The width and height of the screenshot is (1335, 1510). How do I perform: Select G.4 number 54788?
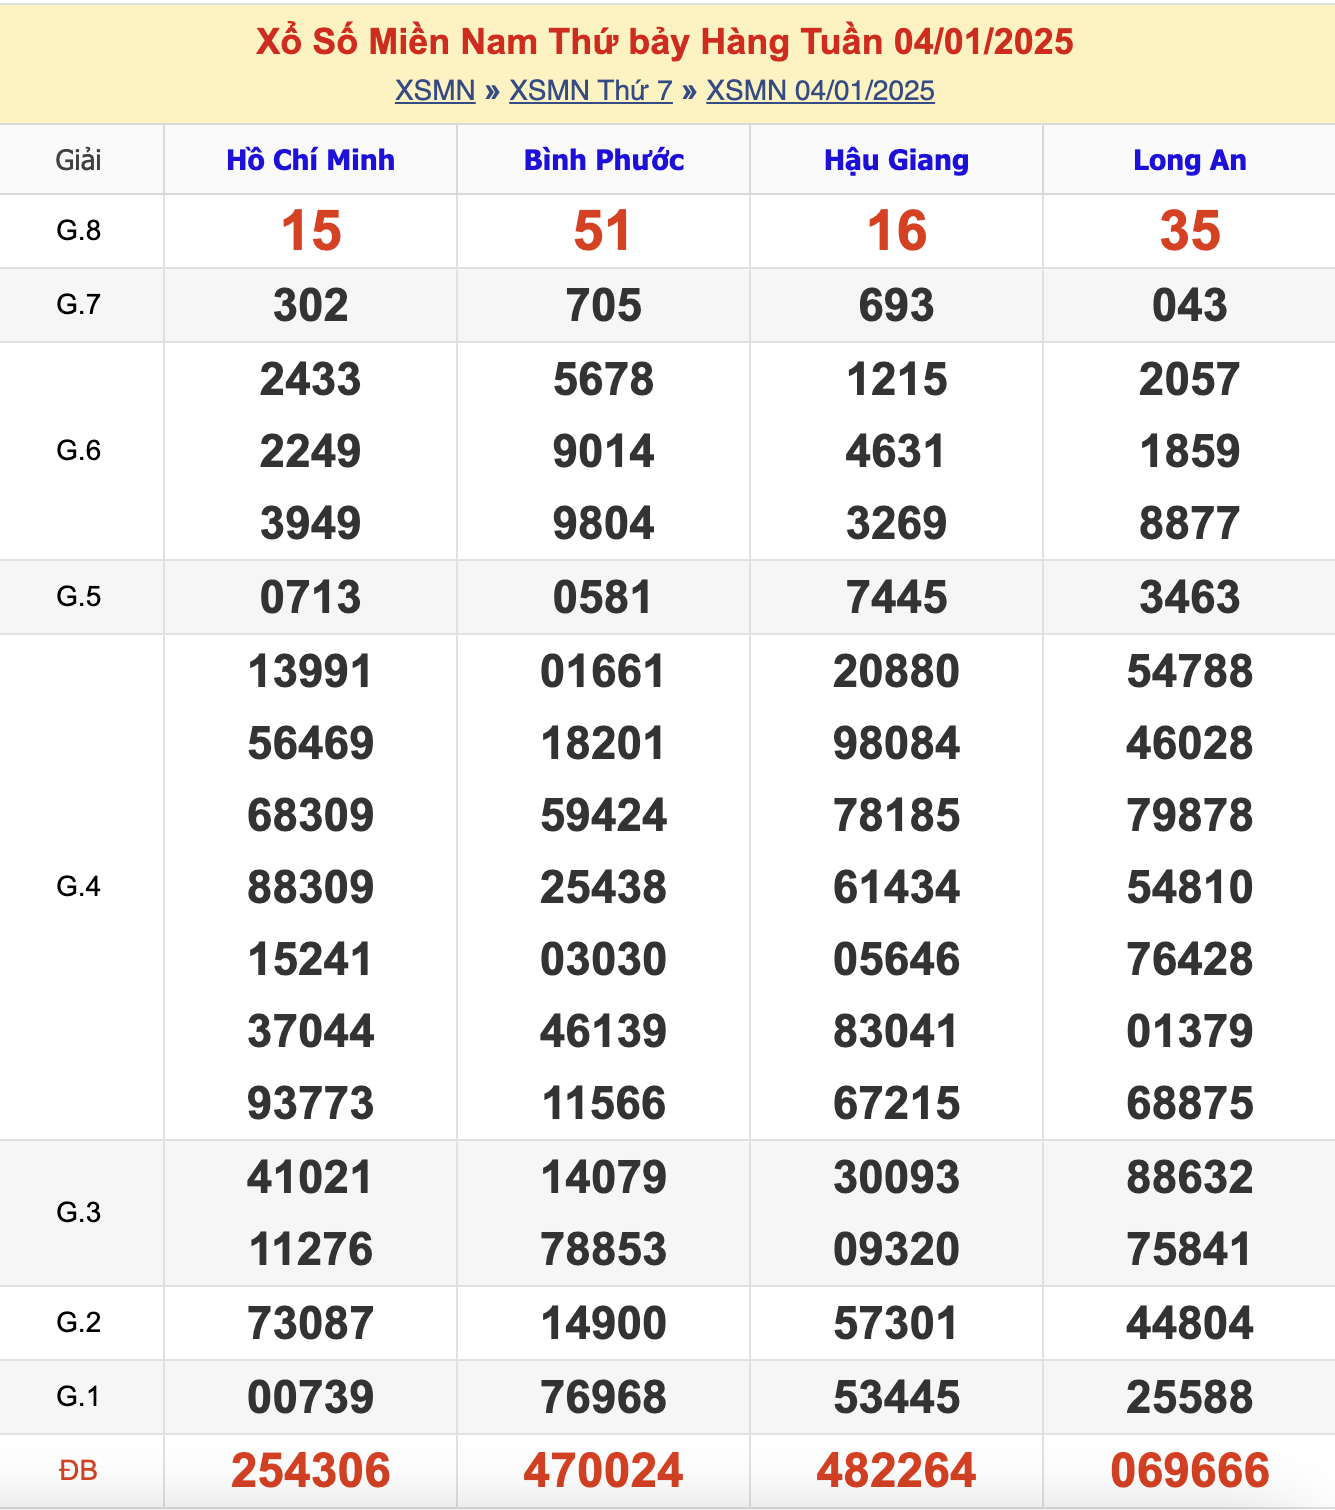click(1190, 671)
